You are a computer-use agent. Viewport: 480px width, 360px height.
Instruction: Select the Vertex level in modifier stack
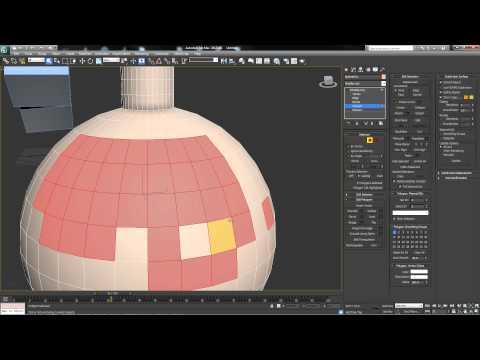(356, 94)
